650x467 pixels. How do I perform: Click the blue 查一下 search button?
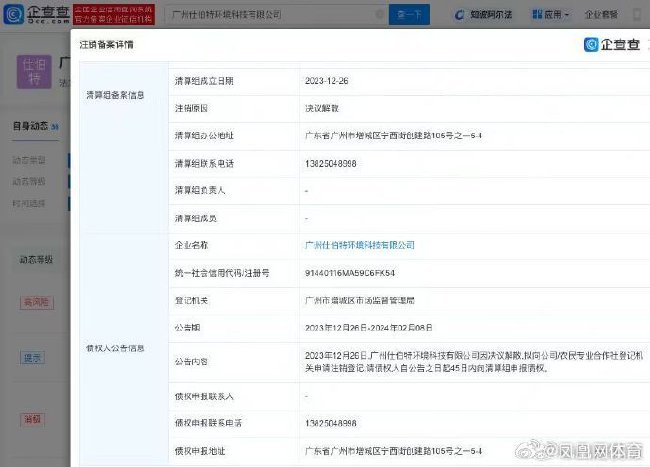409,15
